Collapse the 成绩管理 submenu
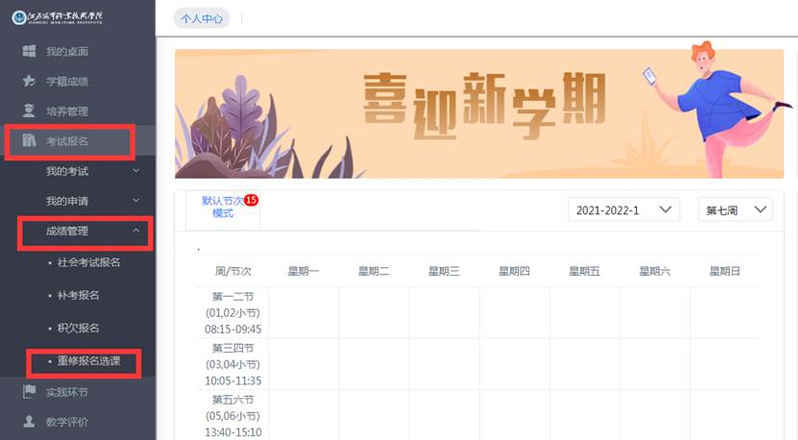The height and width of the screenshot is (440, 798). click(136, 231)
